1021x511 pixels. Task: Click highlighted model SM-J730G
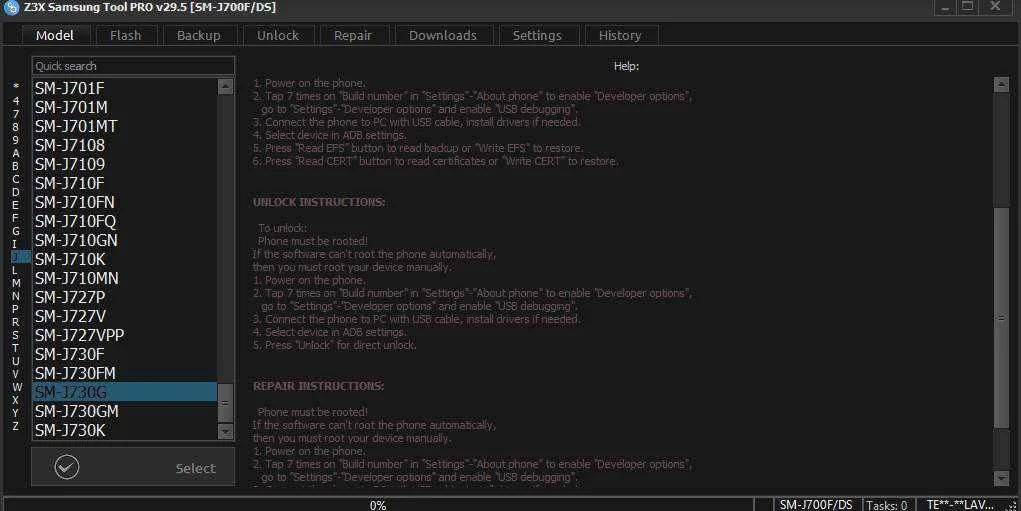(124, 392)
